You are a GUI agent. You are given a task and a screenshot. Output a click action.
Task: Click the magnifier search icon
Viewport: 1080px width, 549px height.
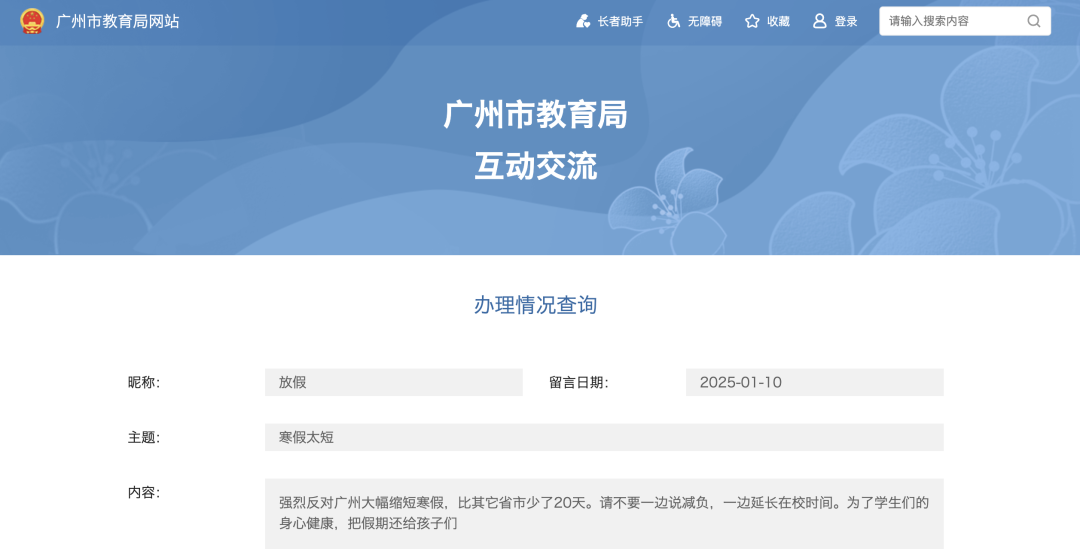1034,21
